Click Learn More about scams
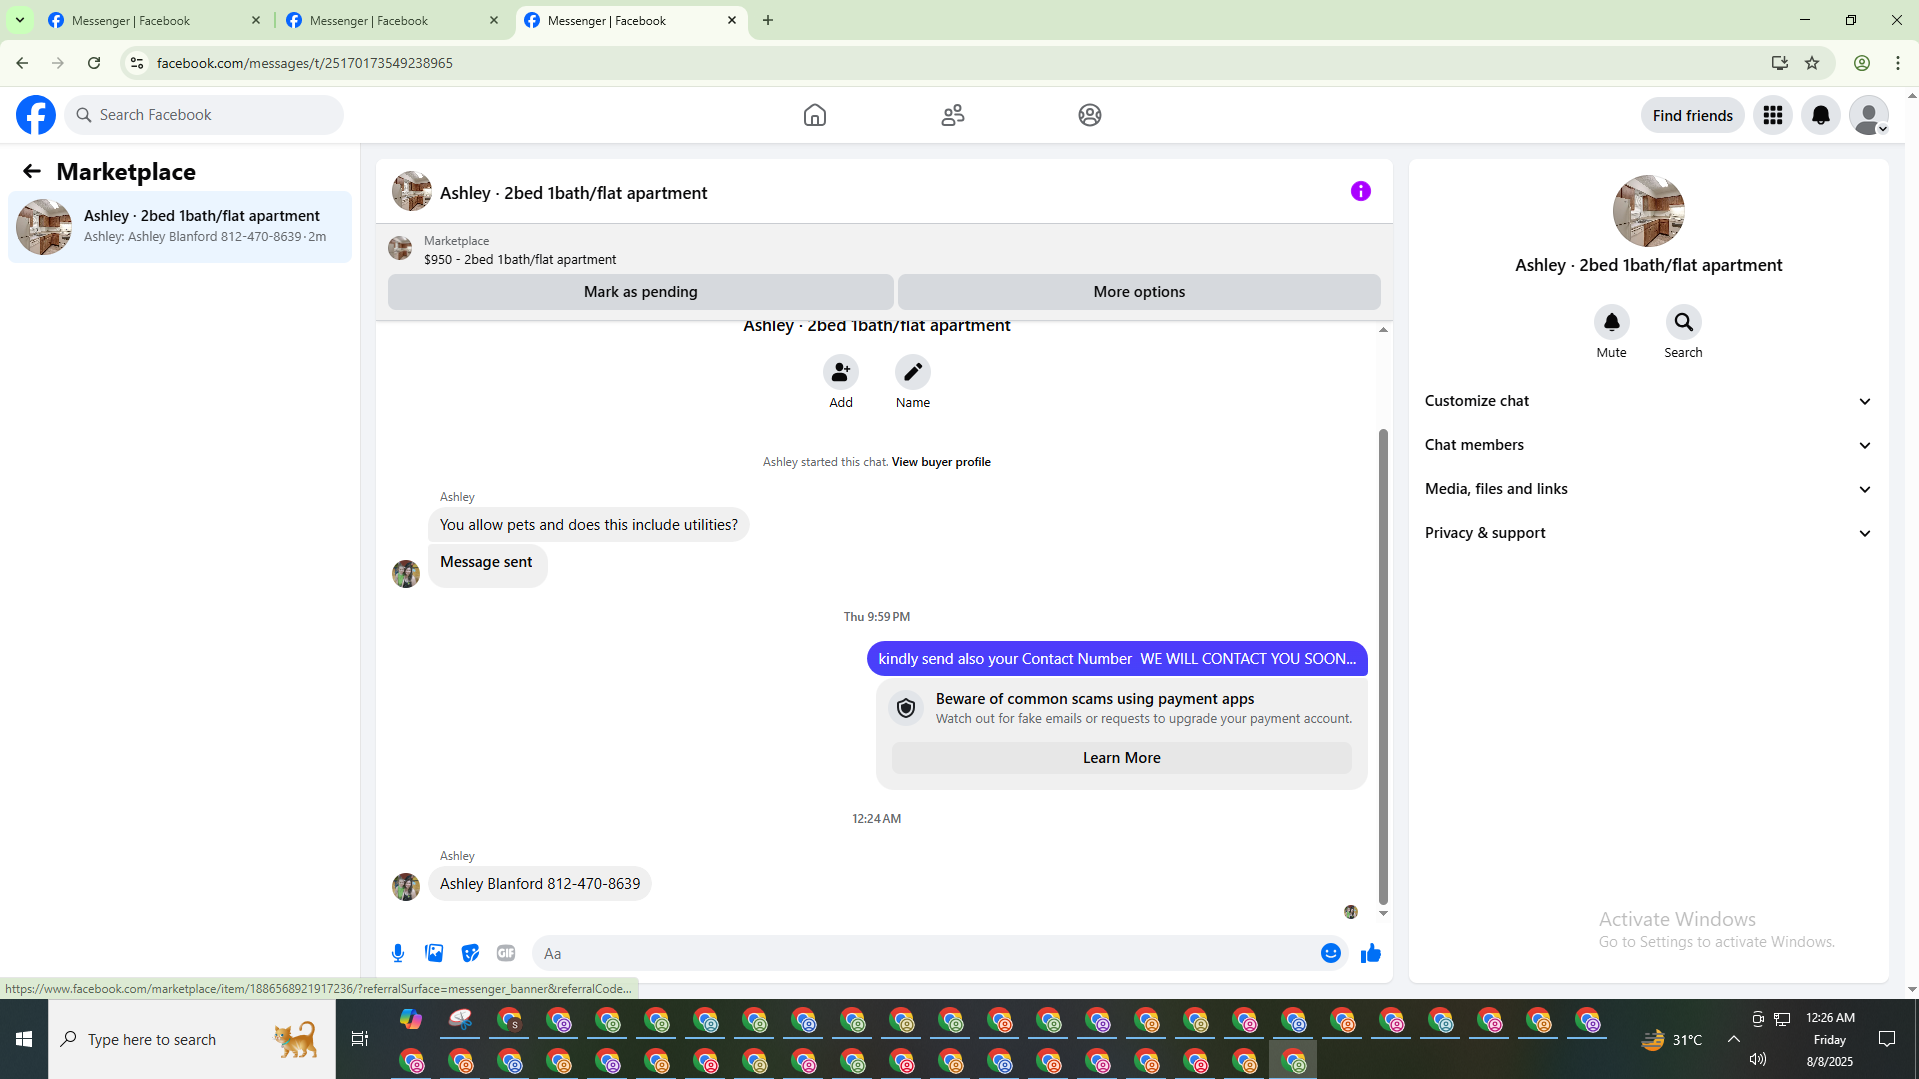1919x1079 pixels. click(x=1122, y=758)
